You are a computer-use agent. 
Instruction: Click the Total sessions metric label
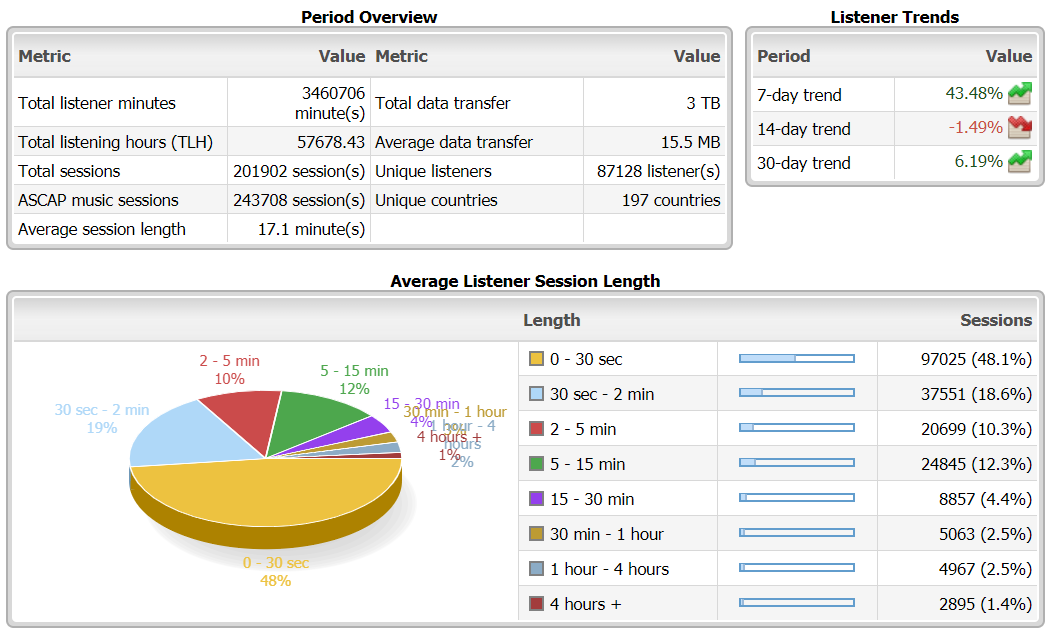pyautogui.click(x=69, y=171)
